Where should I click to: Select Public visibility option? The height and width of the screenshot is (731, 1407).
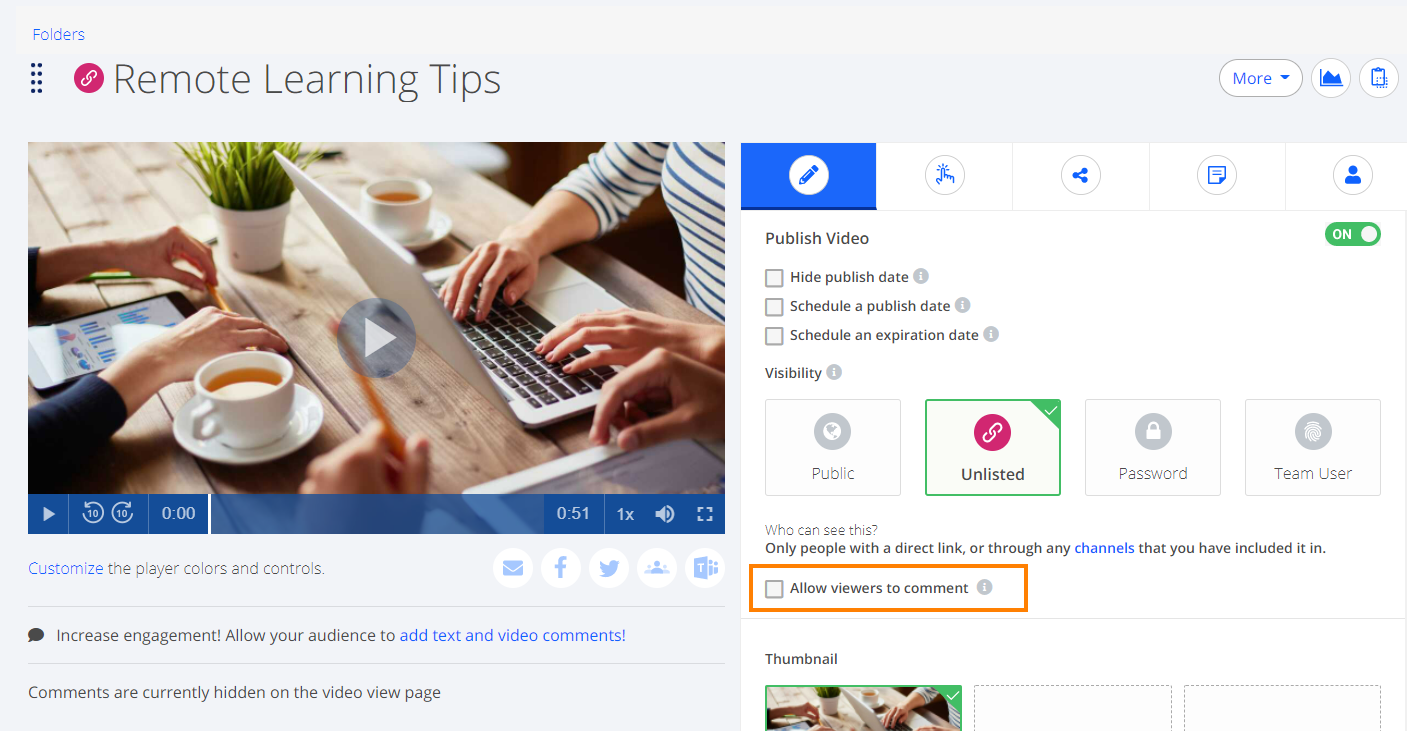(x=833, y=448)
